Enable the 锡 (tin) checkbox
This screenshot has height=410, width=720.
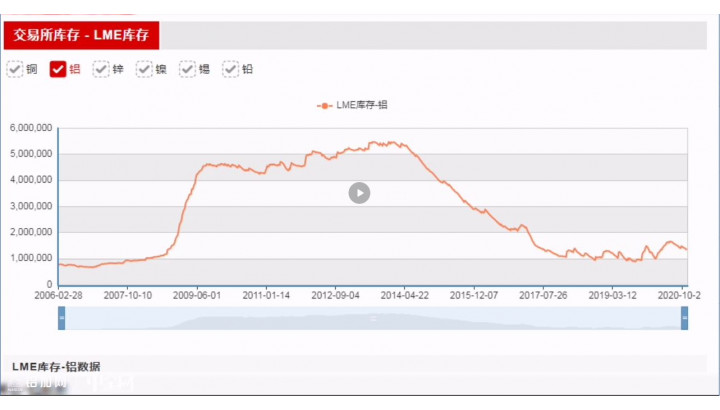tap(187, 69)
